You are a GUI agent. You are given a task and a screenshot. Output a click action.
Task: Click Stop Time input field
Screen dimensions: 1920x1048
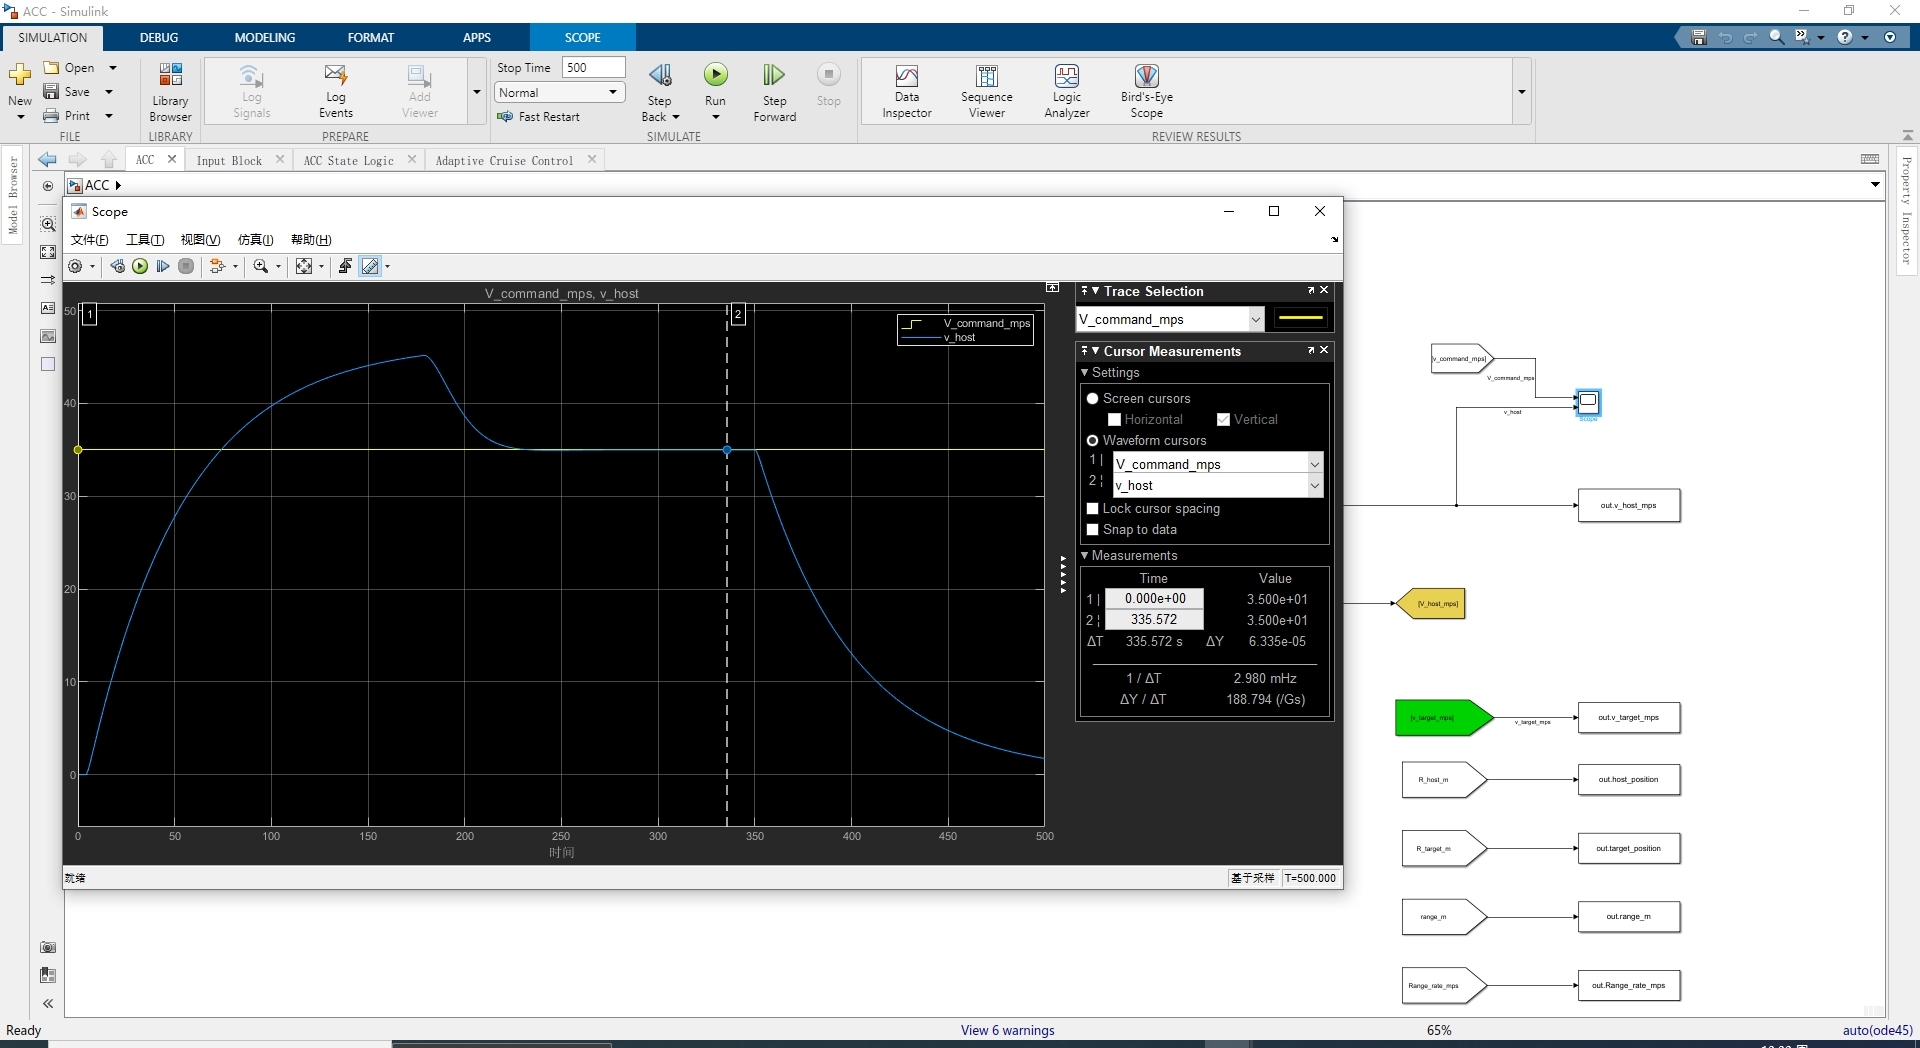[593, 67]
